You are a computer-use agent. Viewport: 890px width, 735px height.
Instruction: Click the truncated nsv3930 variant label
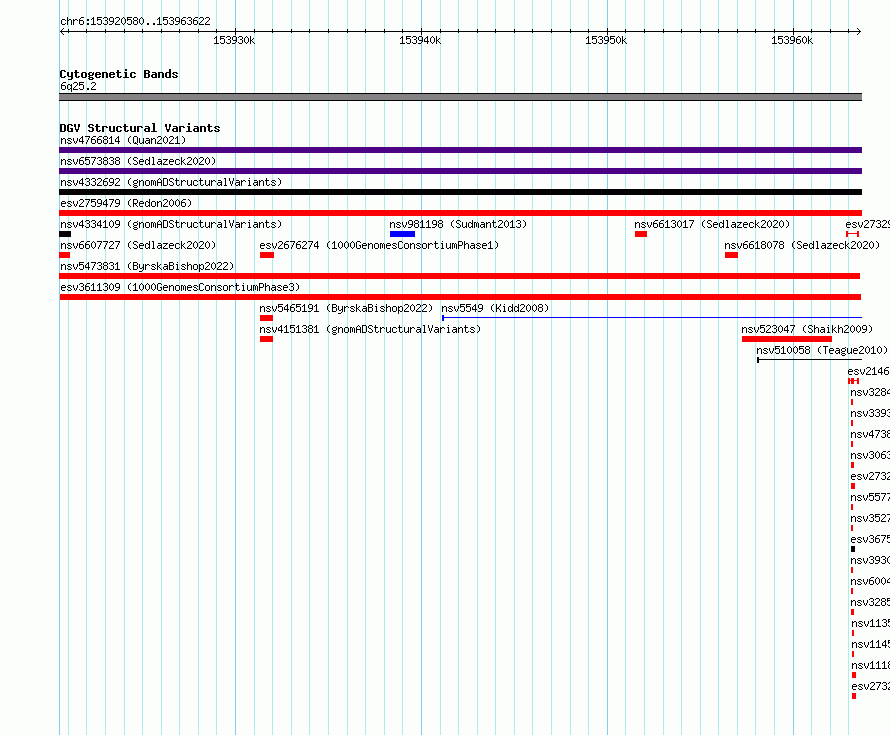(870, 560)
